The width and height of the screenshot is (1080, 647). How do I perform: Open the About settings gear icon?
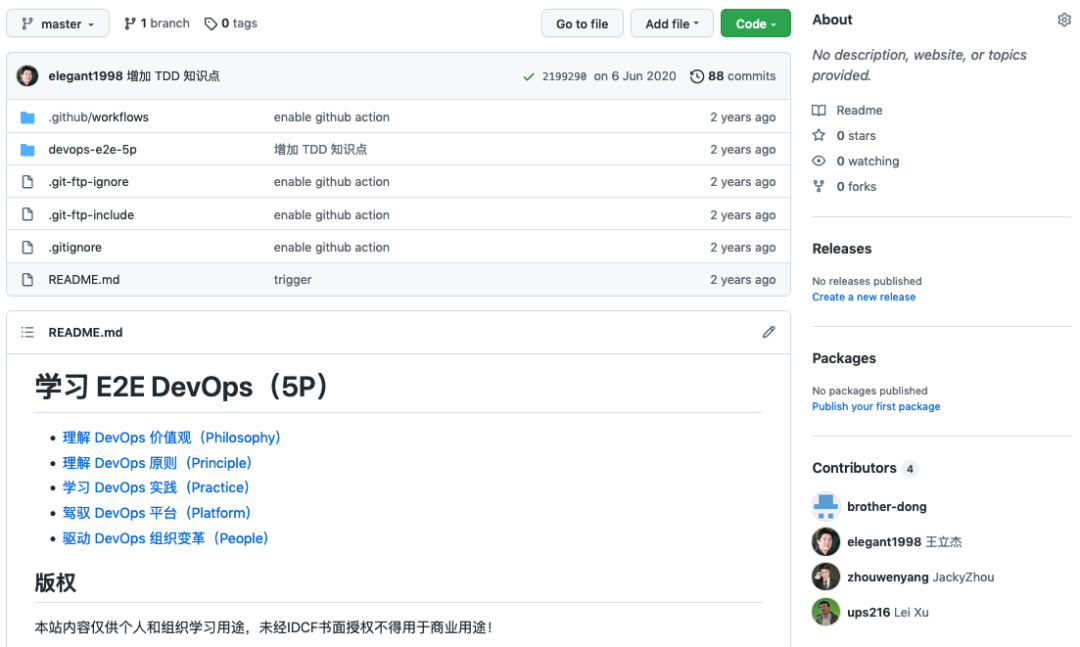(x=1064, y=20)
